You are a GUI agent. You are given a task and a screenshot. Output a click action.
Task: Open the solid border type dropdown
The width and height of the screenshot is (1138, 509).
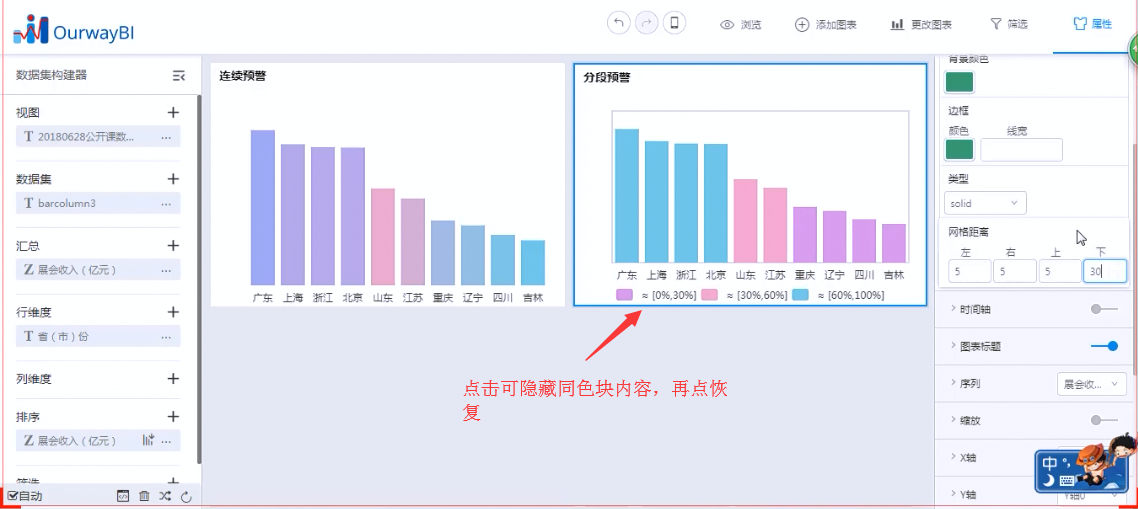pyautogui.click(x=986, y=203)
